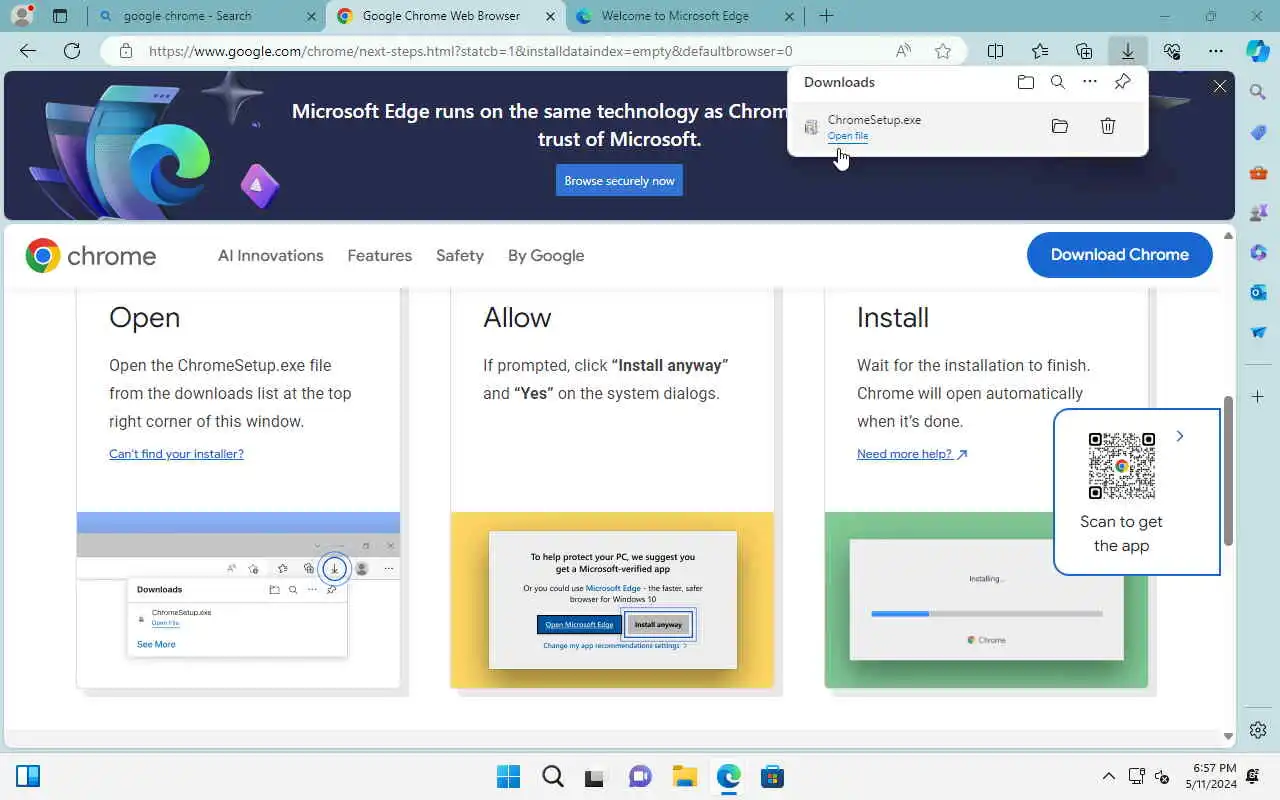Click the Download Chrome button
The image size is (1280, 800).
1120,255
